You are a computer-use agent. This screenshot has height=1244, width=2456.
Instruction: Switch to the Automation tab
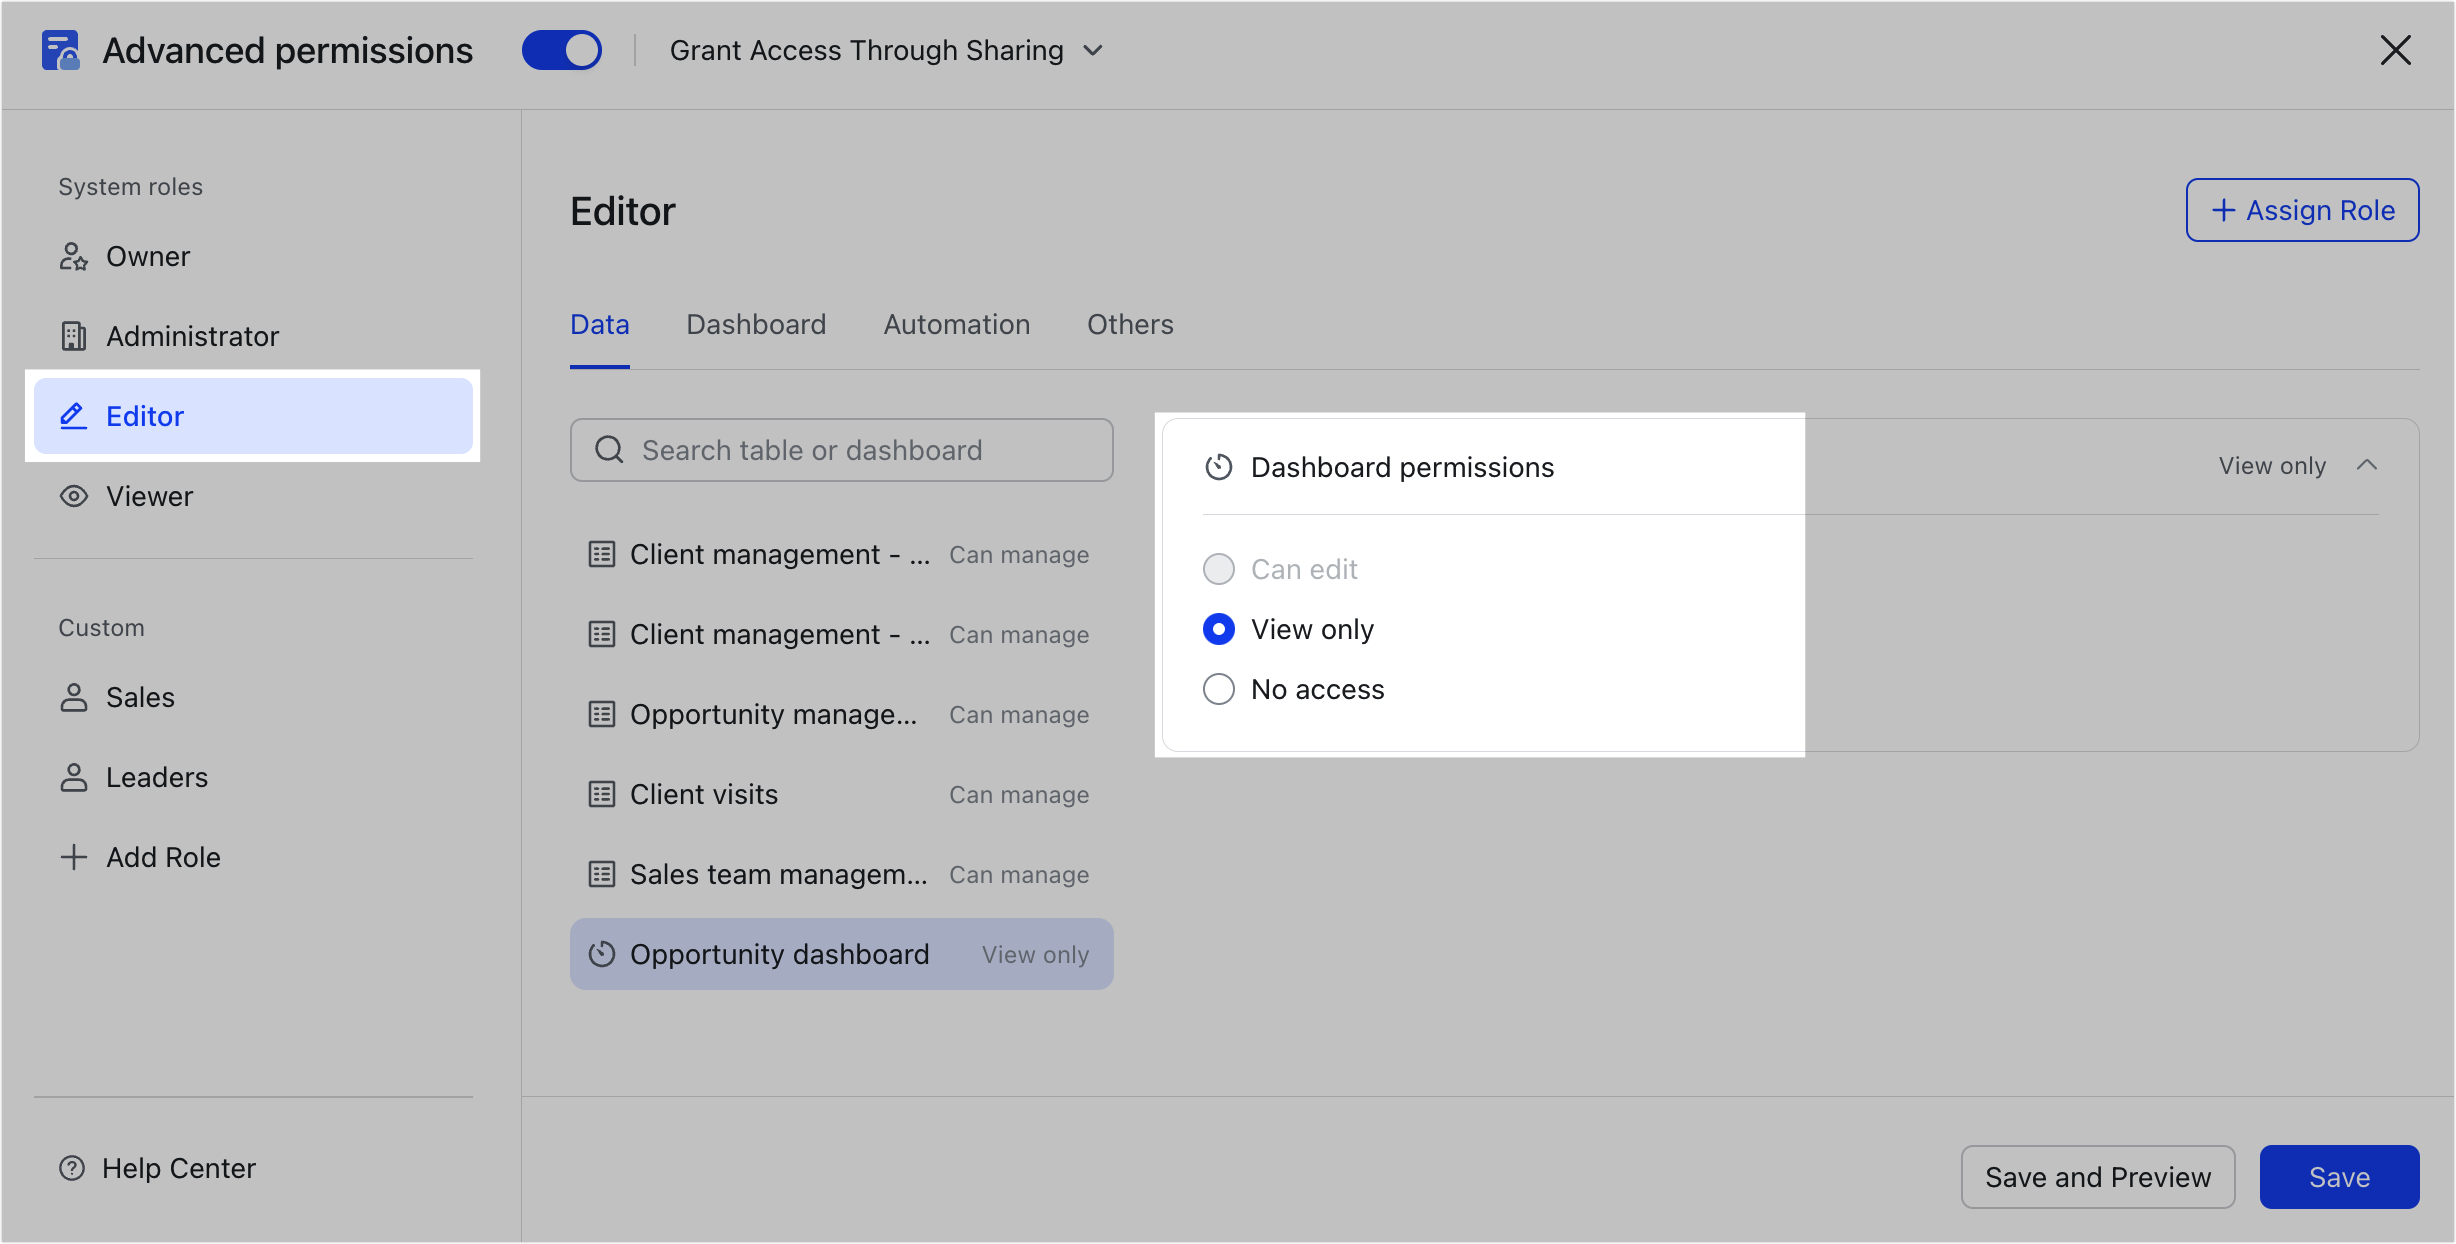956,324
